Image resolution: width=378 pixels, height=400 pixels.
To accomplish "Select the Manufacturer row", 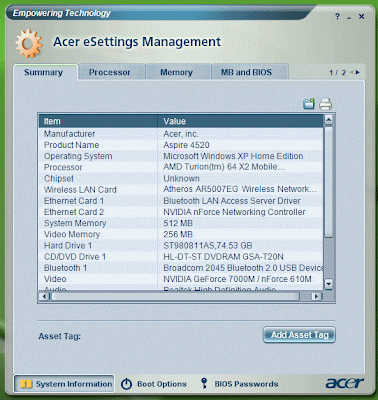I will [x=181, y=134].
